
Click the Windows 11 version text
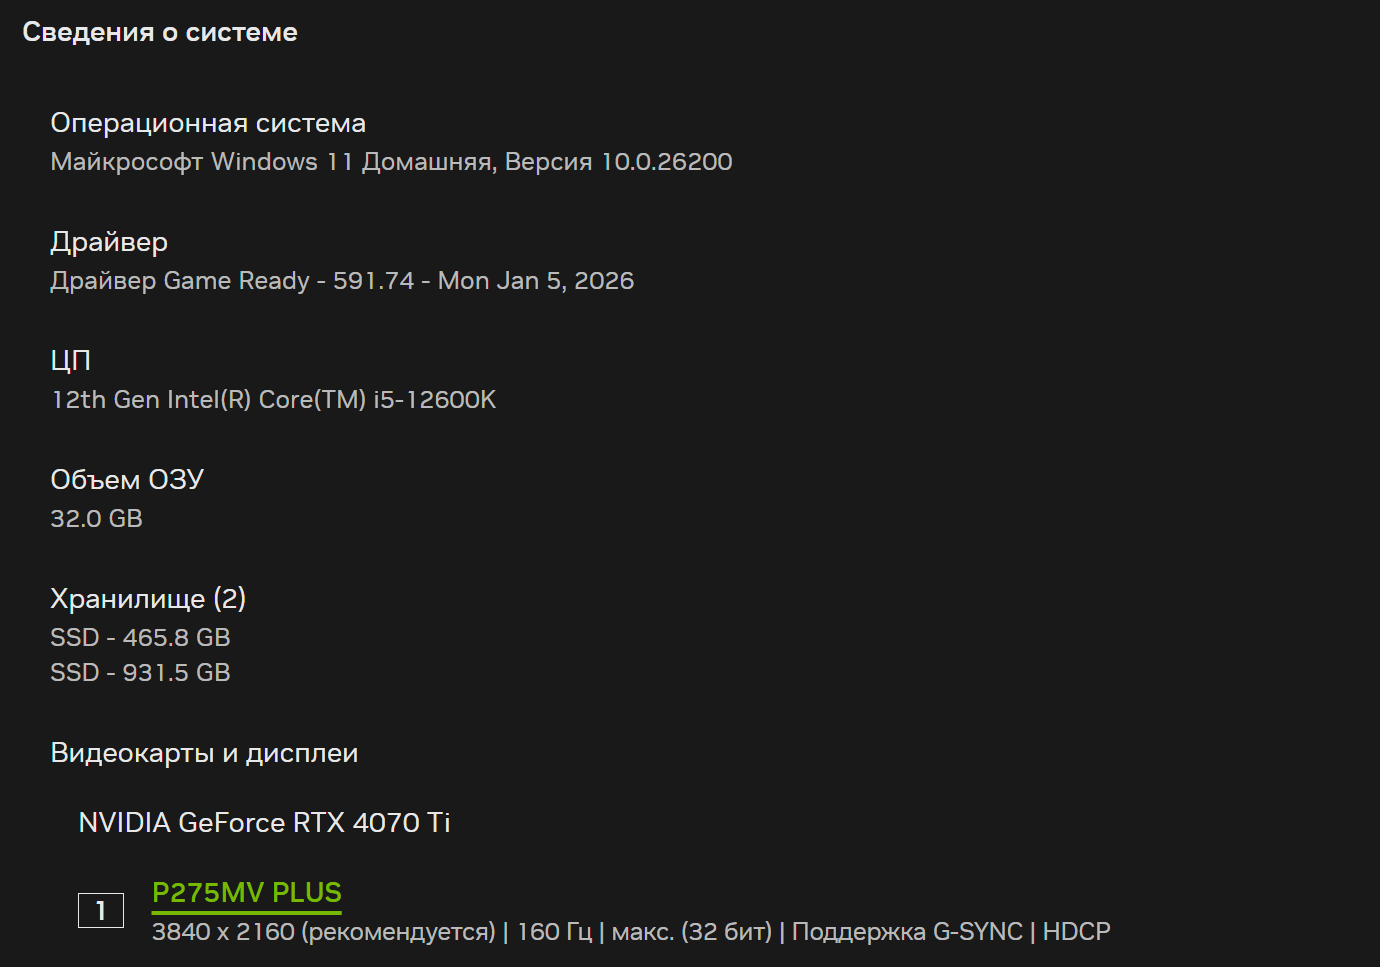click(x=391, y=162)
